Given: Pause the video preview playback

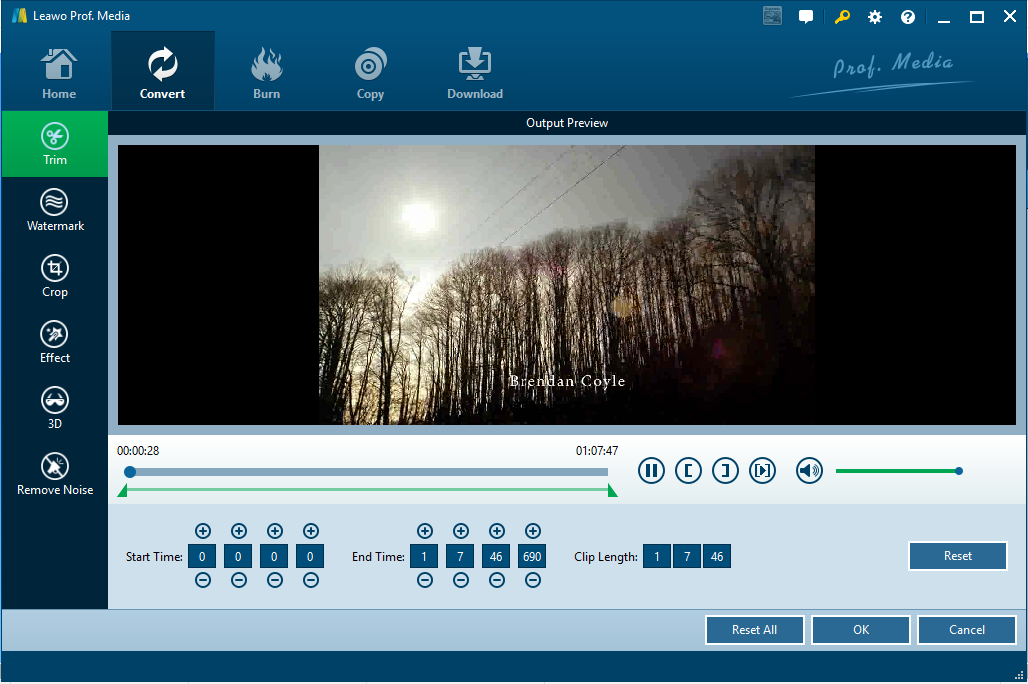Looking at the screenshot, I should click(x=651, y=470).
